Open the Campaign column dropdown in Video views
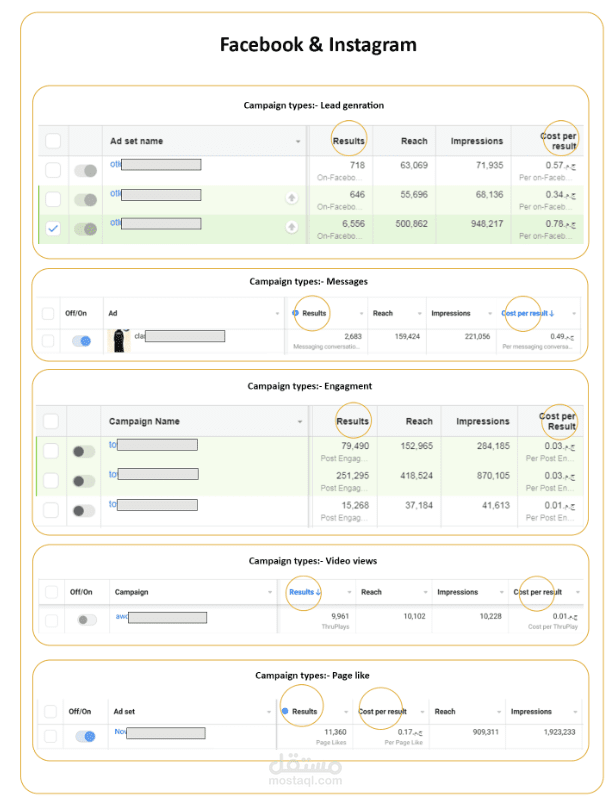Screen dimensions: 612x803 coord(270,592)
